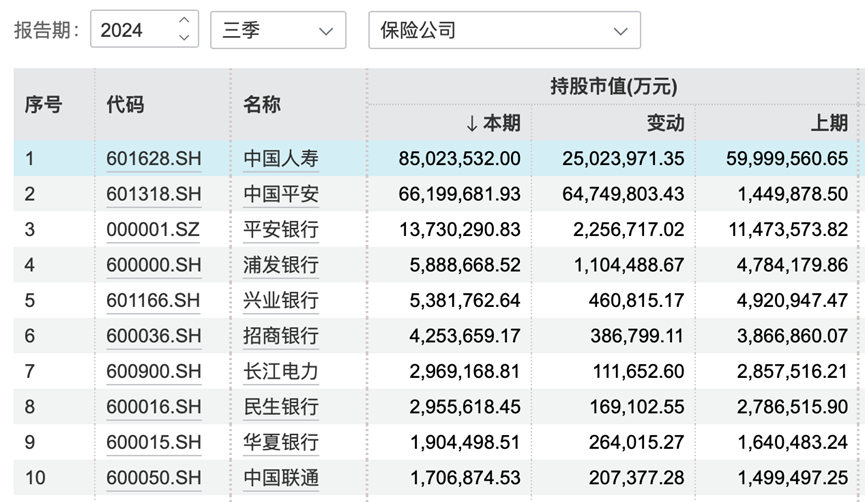Image resolution: width=865 pixels, height=502 pixels.
Task: Click the year increment up arrow
Action: click(183, 21)
